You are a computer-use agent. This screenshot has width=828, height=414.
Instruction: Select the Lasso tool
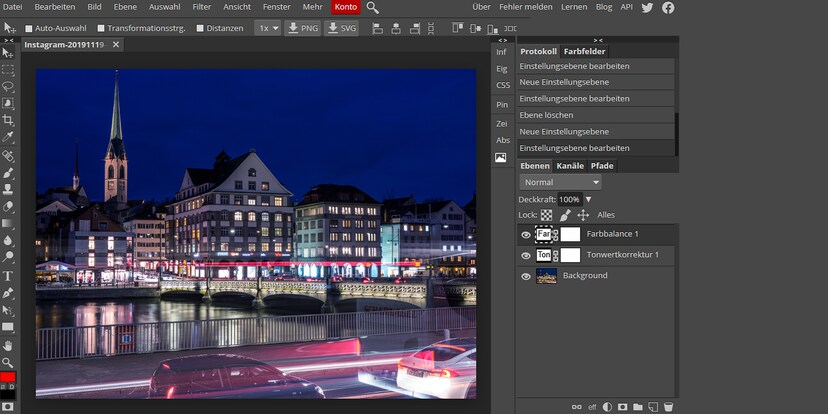[8, 87]
